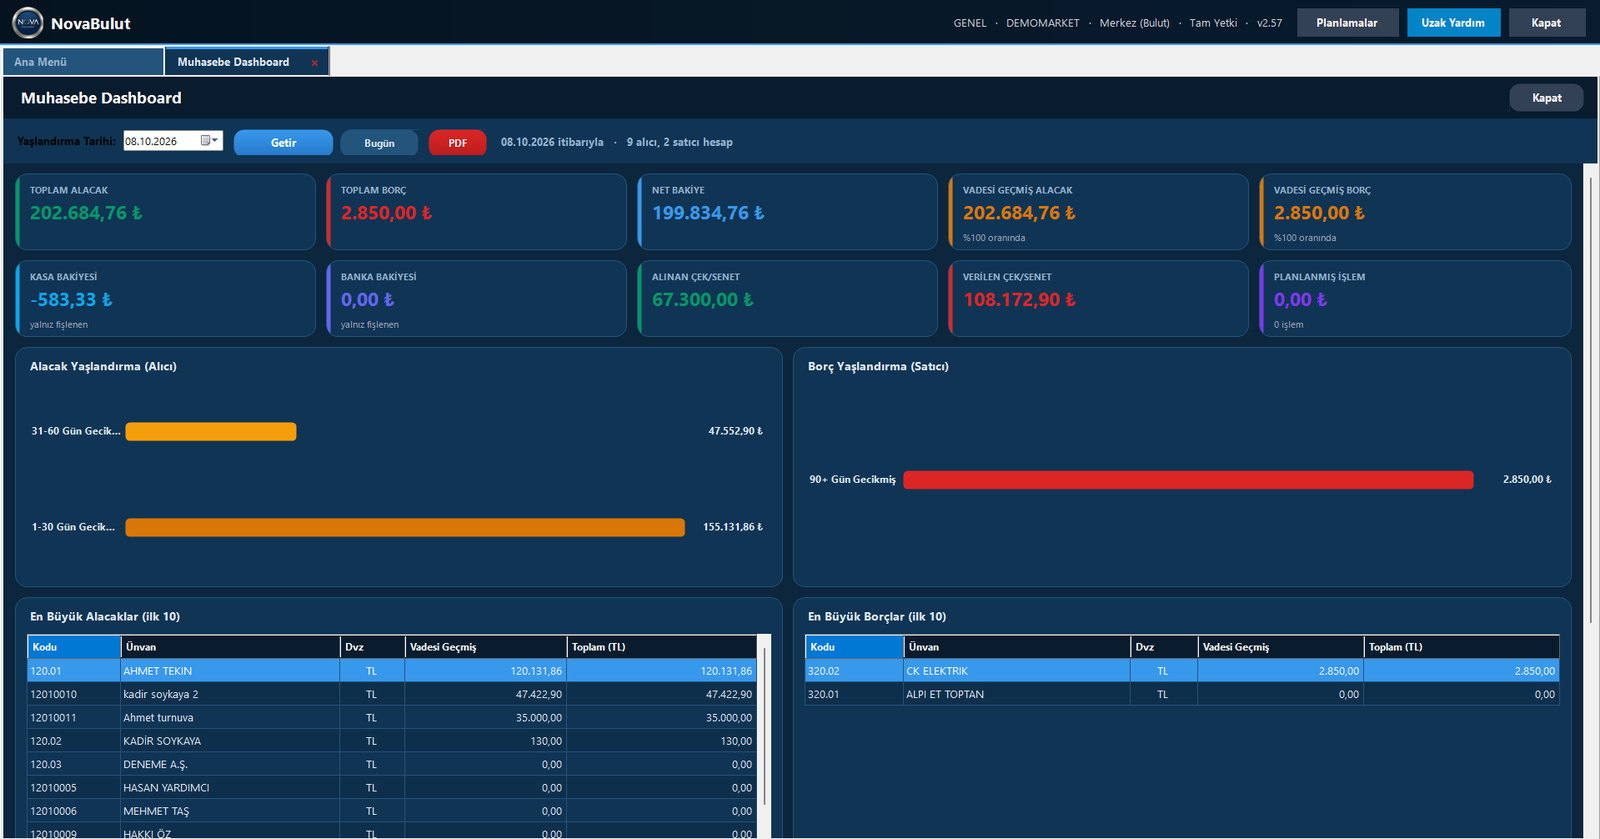
Task: Click the VERİLEN ÇEK/SENET card
Action: click(x=1099, y=299)
